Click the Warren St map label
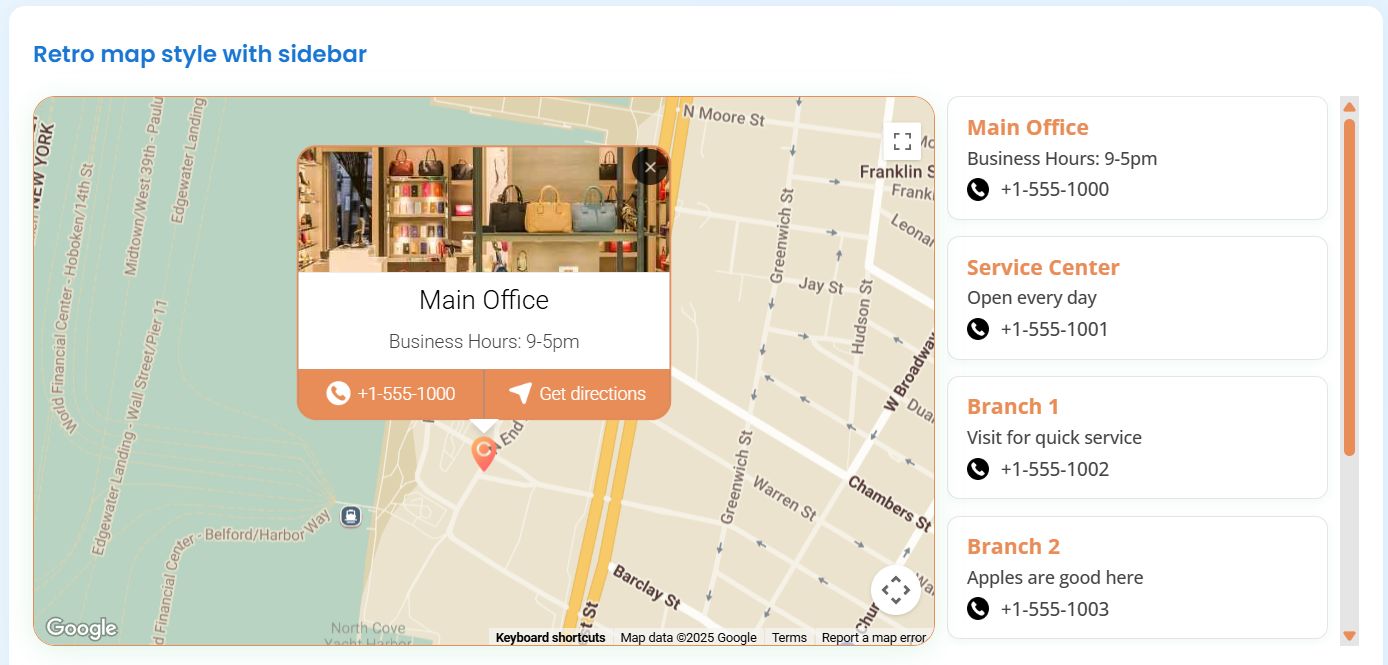The image size is (1388, 665). coord(784,498)
